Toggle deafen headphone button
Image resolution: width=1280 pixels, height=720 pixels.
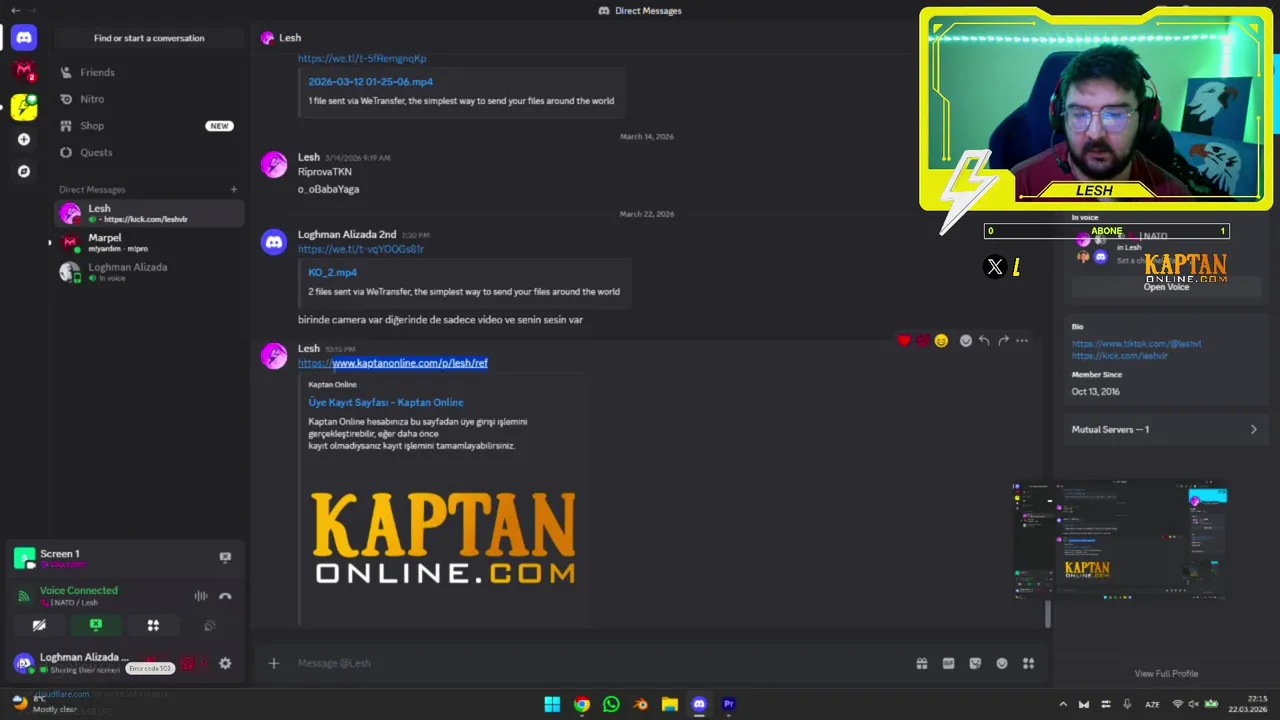click(x=188, y=663)
